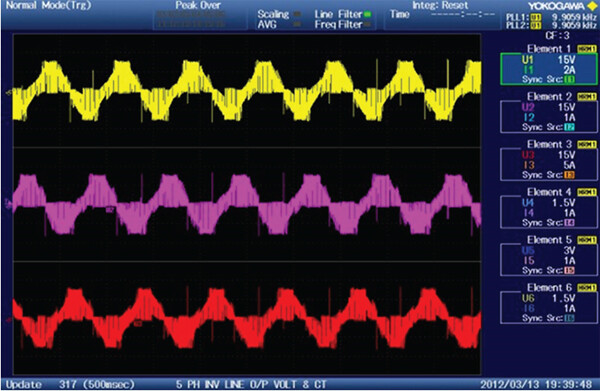
Task: Click the Element 6 HRM1 badge
Action: 587,288
